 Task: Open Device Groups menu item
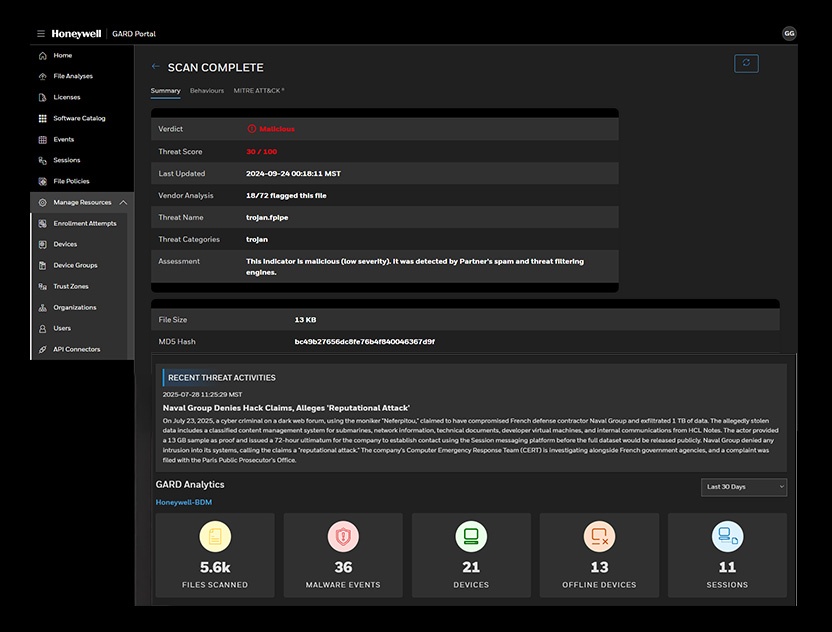75,265
